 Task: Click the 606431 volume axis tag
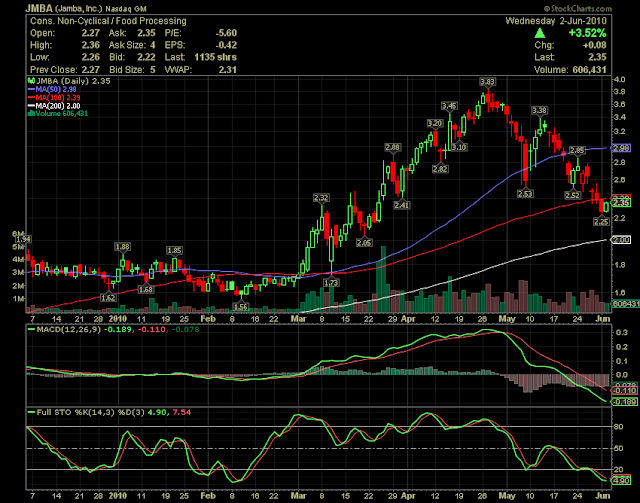coord(625,304)
